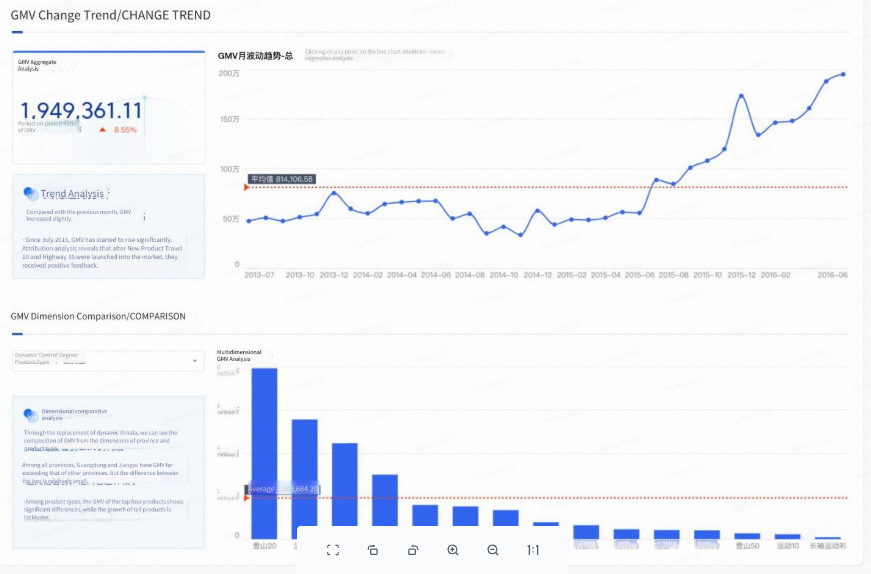Reset view to 1:1 scale
871x574 pixels.
[533, 550]
